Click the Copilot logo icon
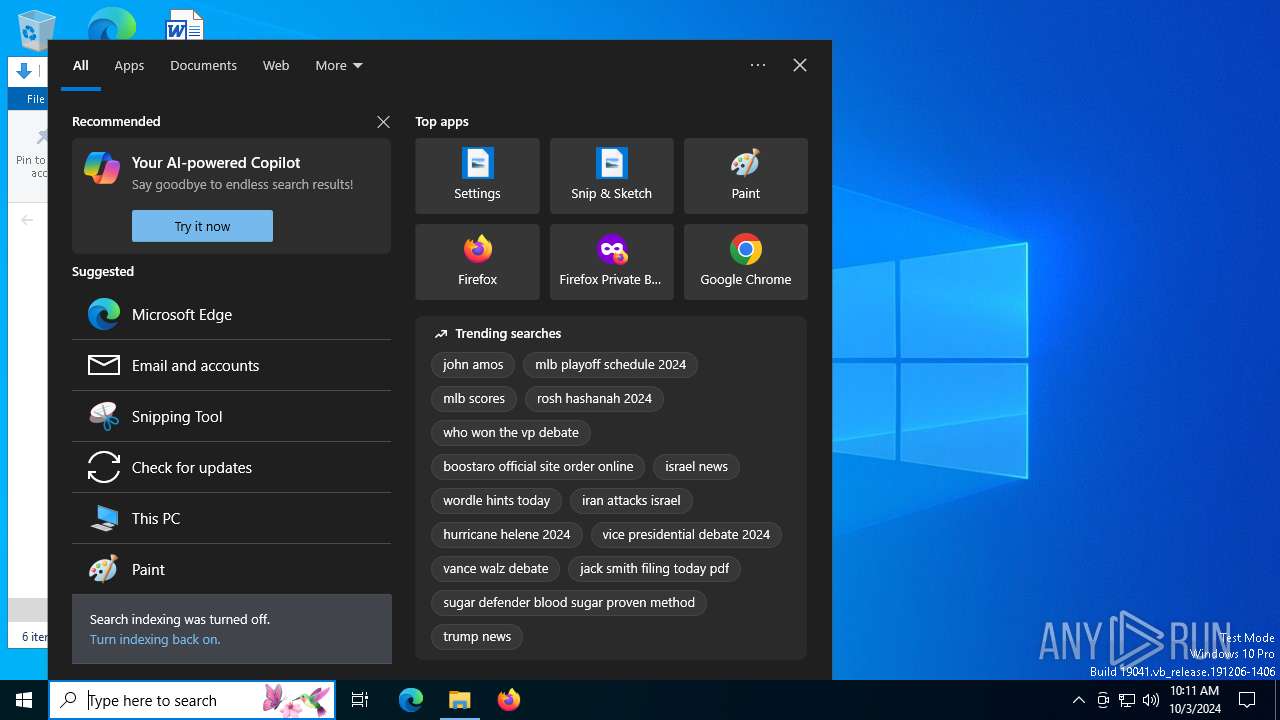The height and width of the screenshot is (720, 1280). (102, 168)
